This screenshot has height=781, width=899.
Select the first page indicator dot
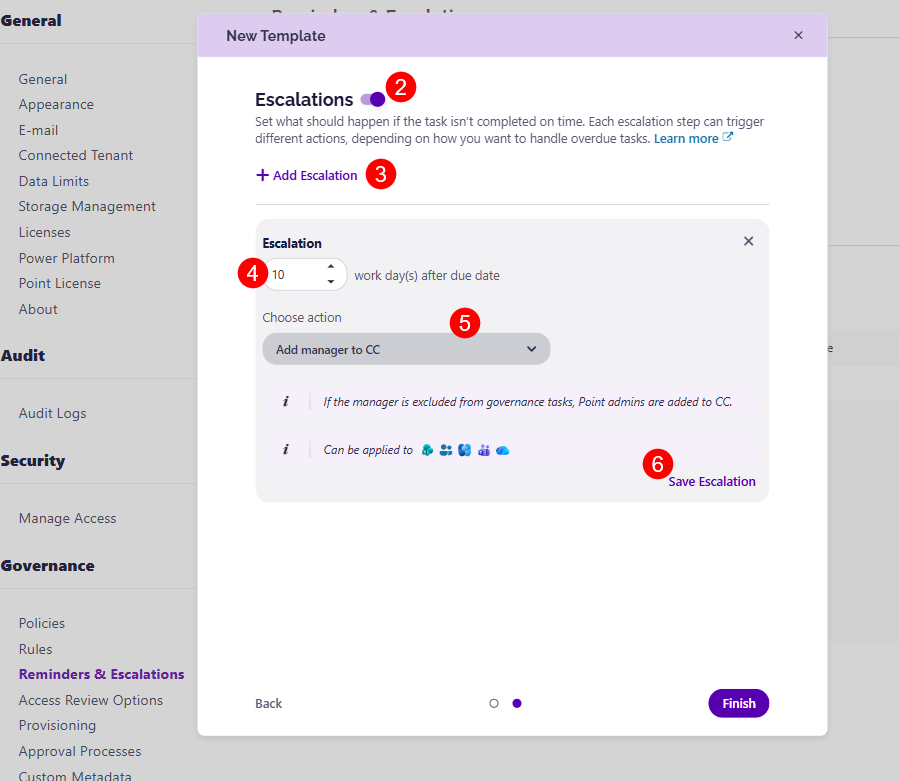(x=494, y=703)
